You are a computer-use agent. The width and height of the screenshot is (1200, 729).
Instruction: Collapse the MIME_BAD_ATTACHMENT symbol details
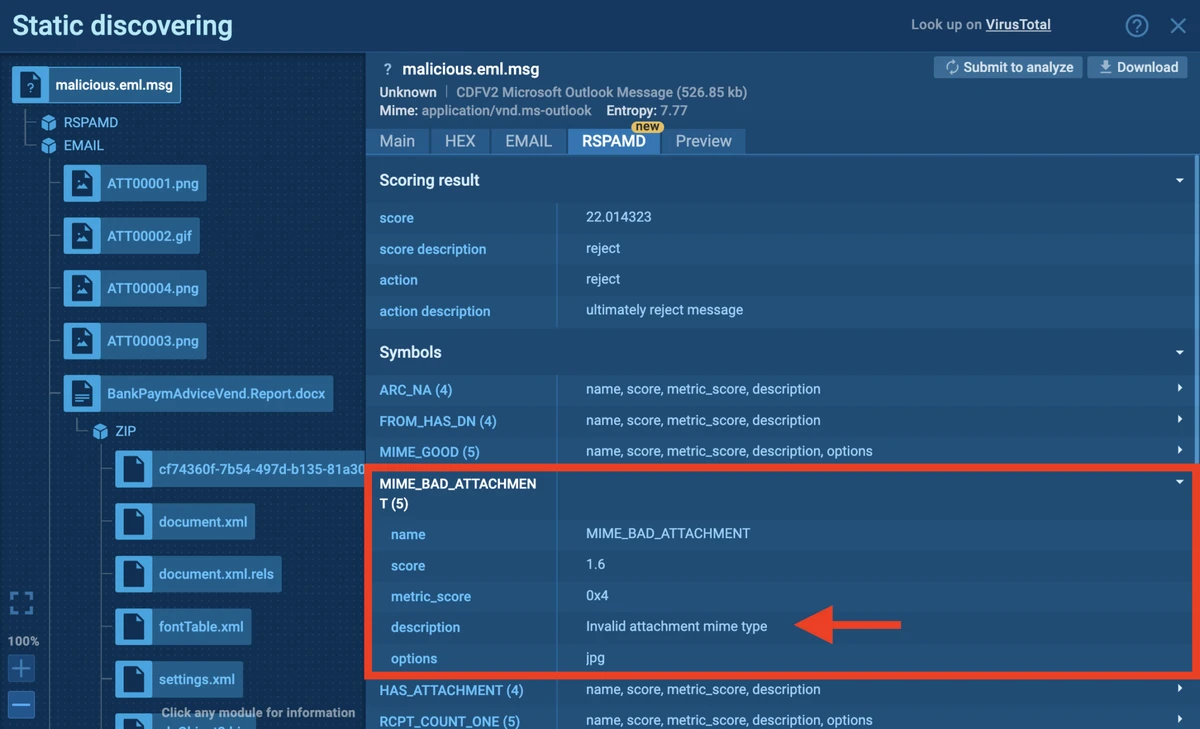point(1180,482)
